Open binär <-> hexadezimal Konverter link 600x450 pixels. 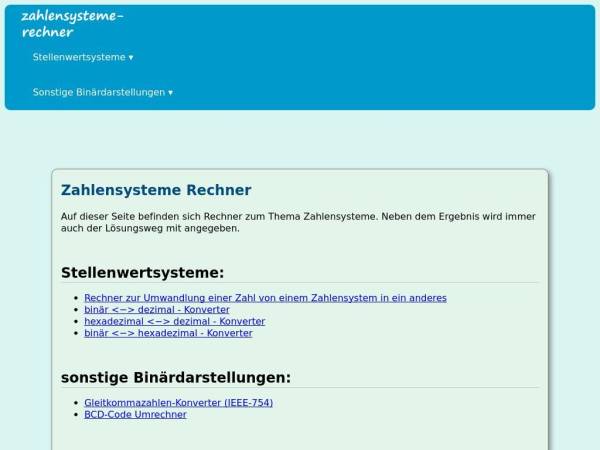click(x=168, y=333)
